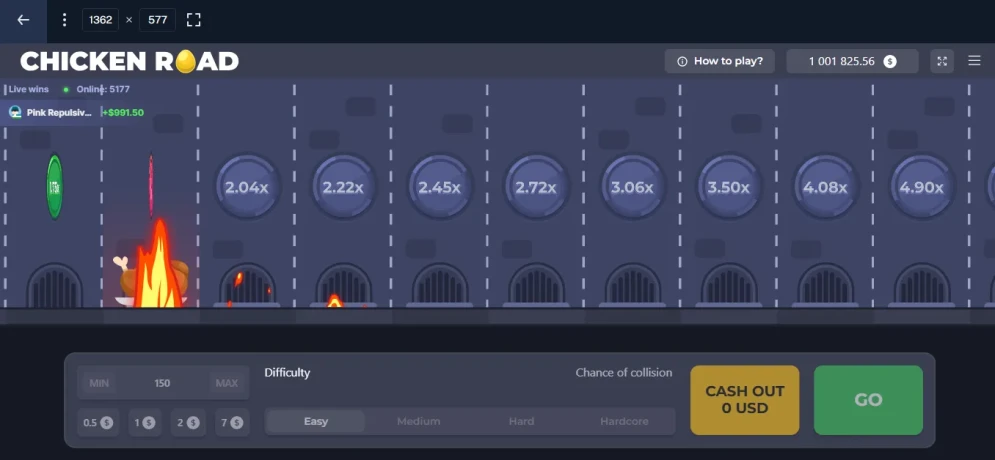Toggle the fullscreen frame icon in toolbar

194,20
